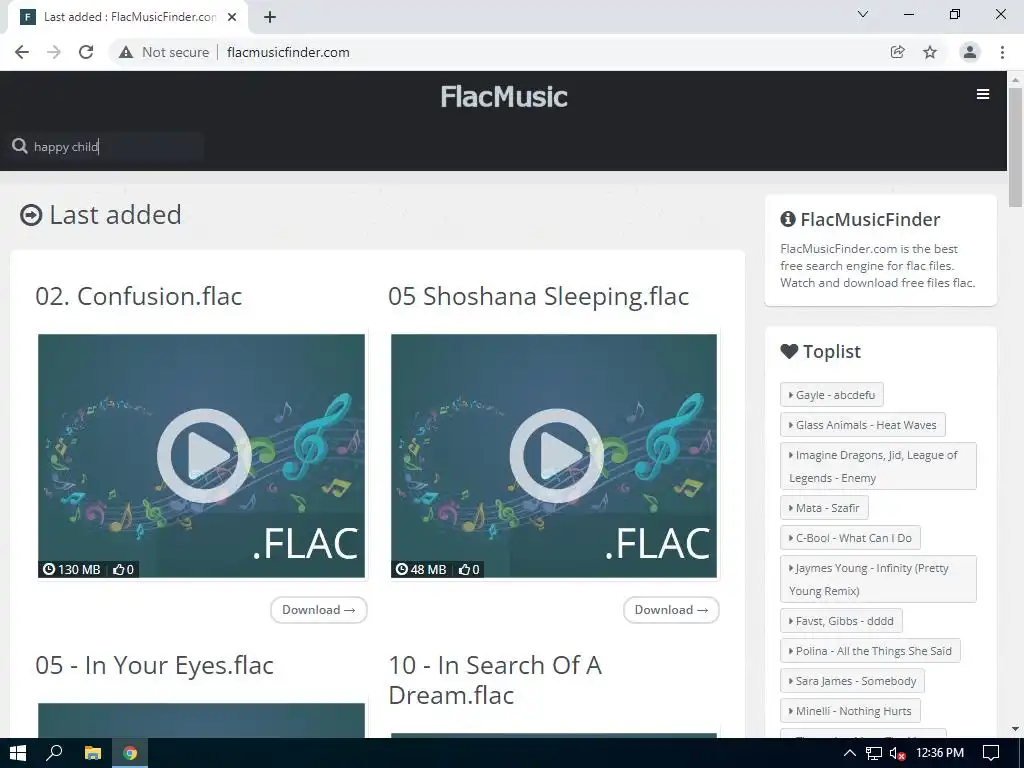Click the Chrome taskbar icon
Screen dimensions: 1024x768
(130, 753)
